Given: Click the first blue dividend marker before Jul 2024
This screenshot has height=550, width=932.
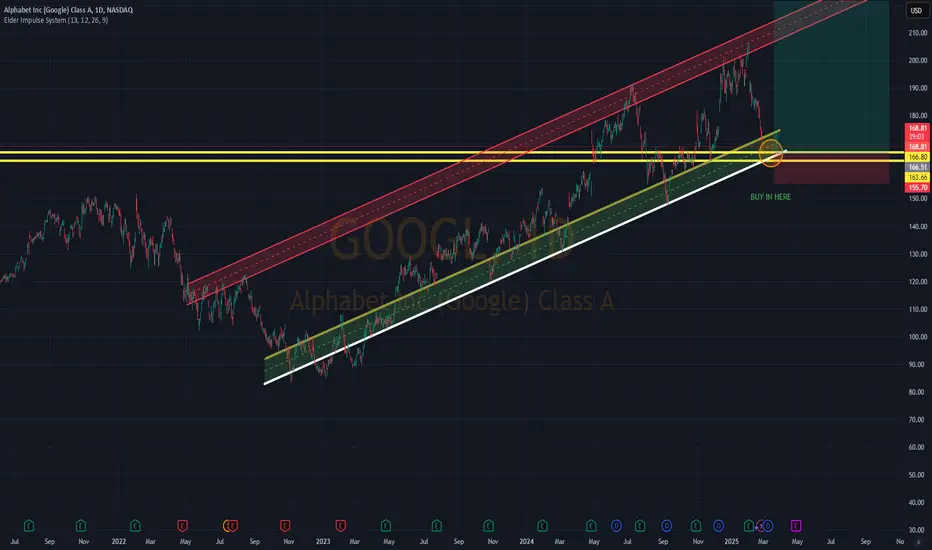Looking at the screenshot, I should (616, 526).
